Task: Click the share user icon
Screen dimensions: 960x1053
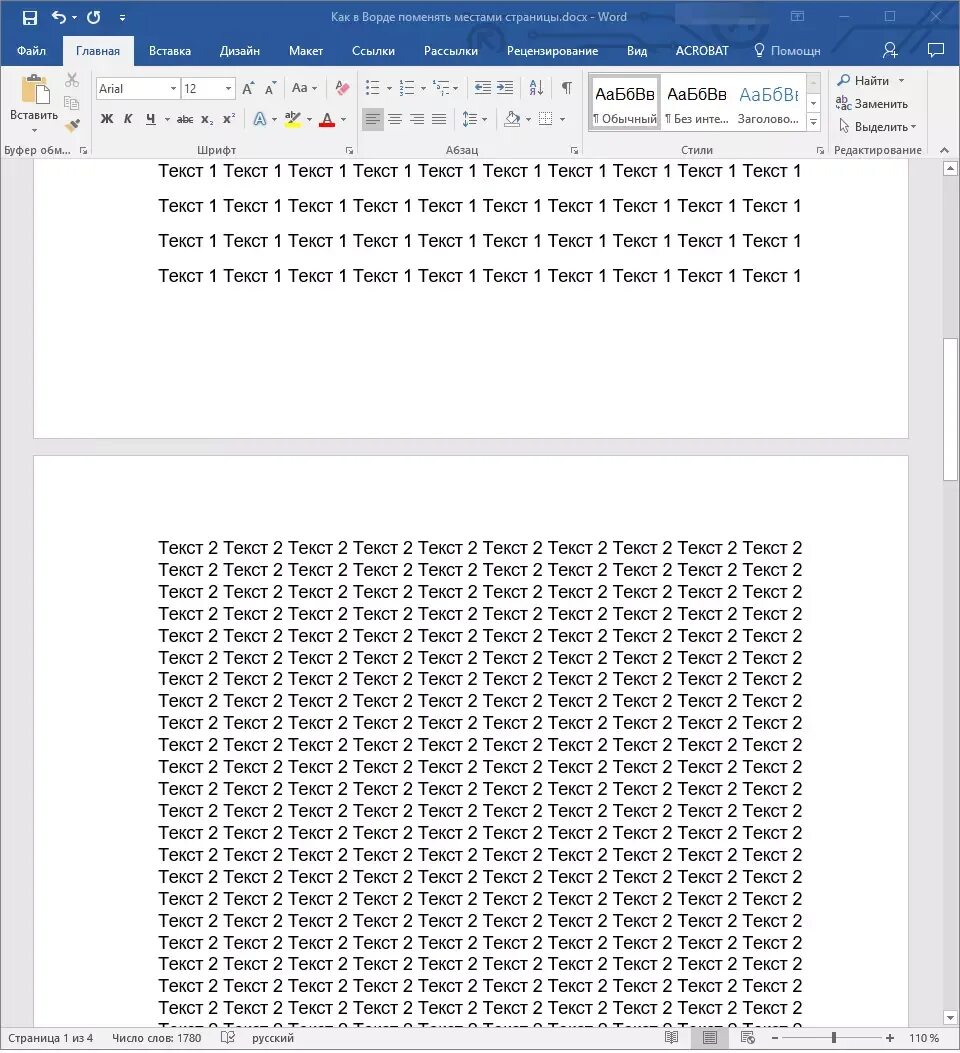Action: 890,50
